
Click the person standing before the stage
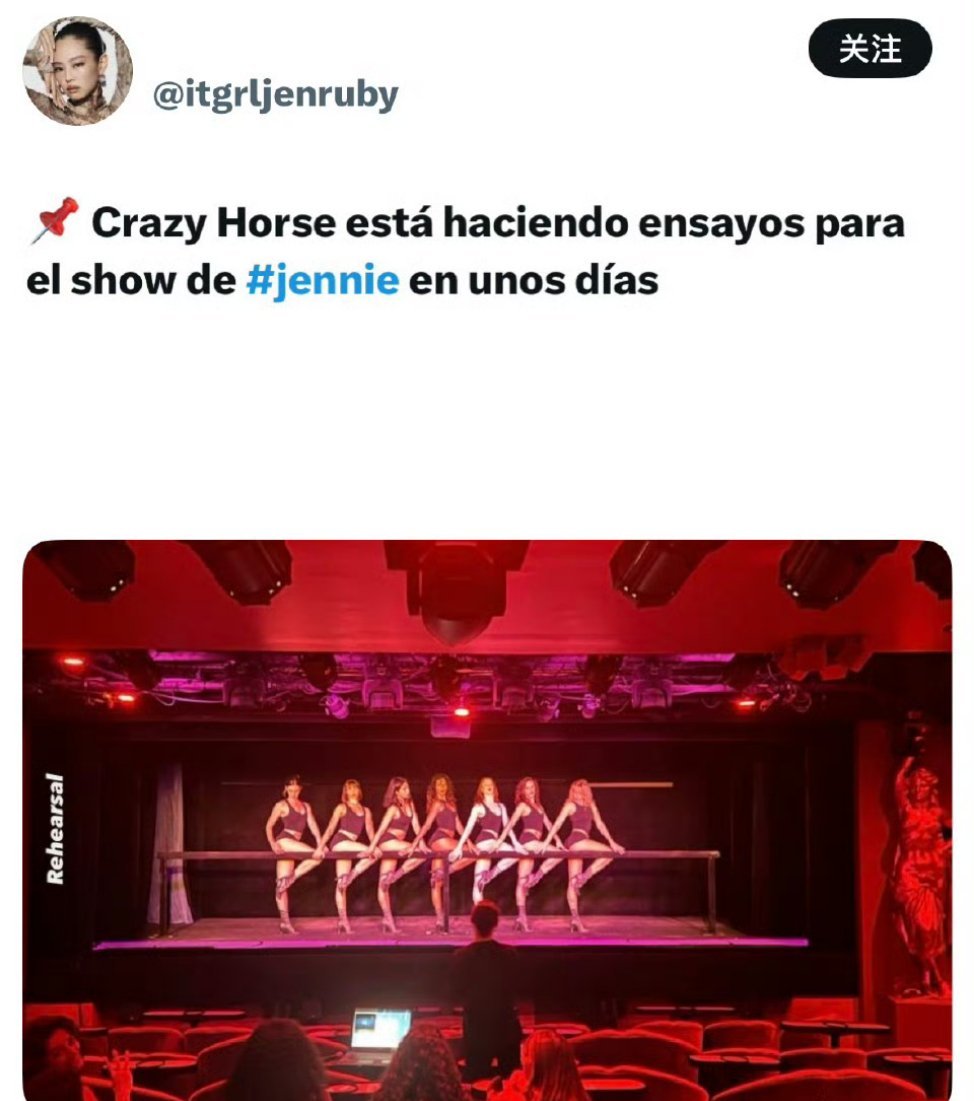(x=486, y=983)
